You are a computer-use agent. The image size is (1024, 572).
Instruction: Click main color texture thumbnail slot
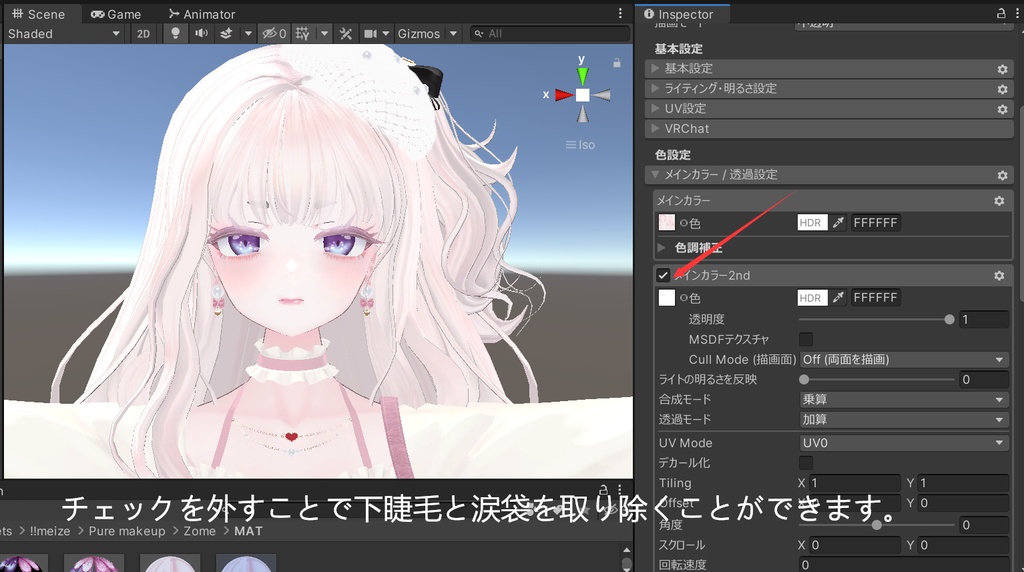pyautogui.click(x=666, y=223)
